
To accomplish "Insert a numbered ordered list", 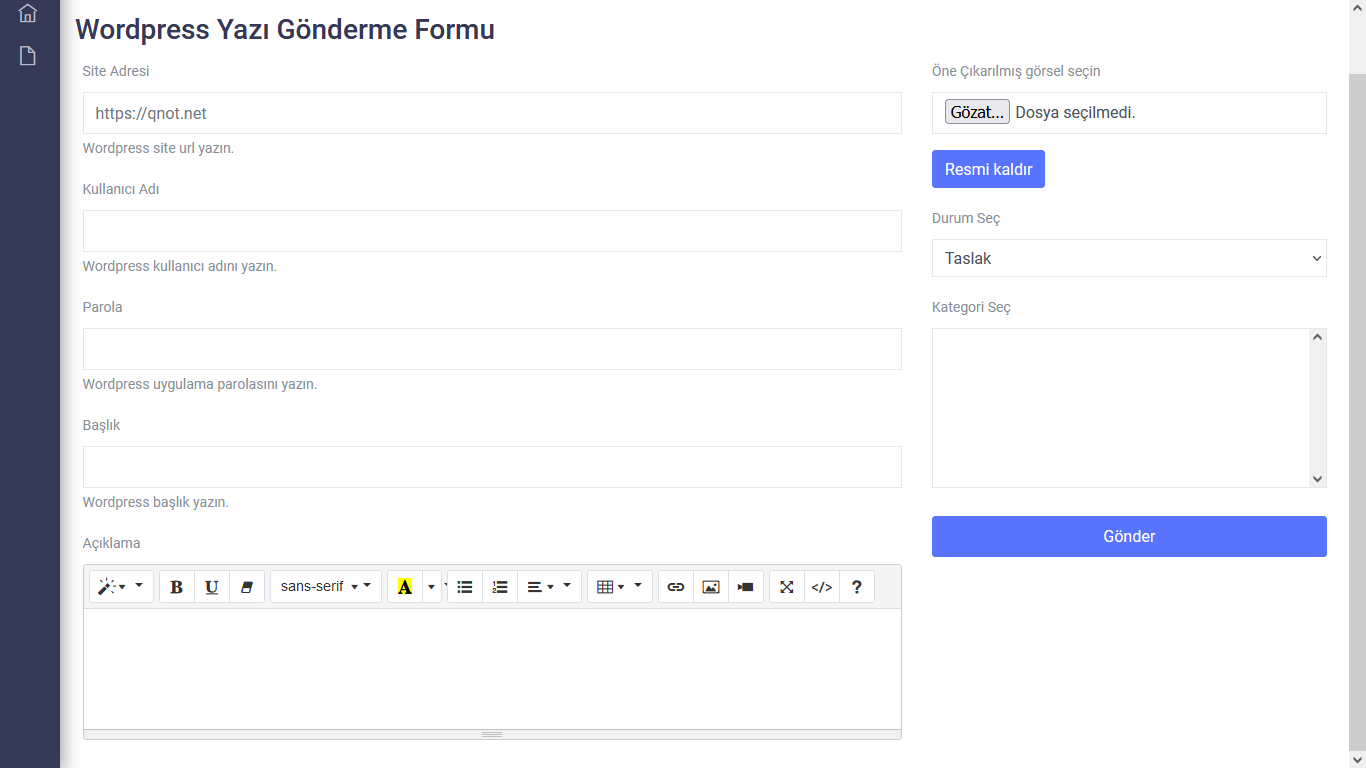I will 500,587.
